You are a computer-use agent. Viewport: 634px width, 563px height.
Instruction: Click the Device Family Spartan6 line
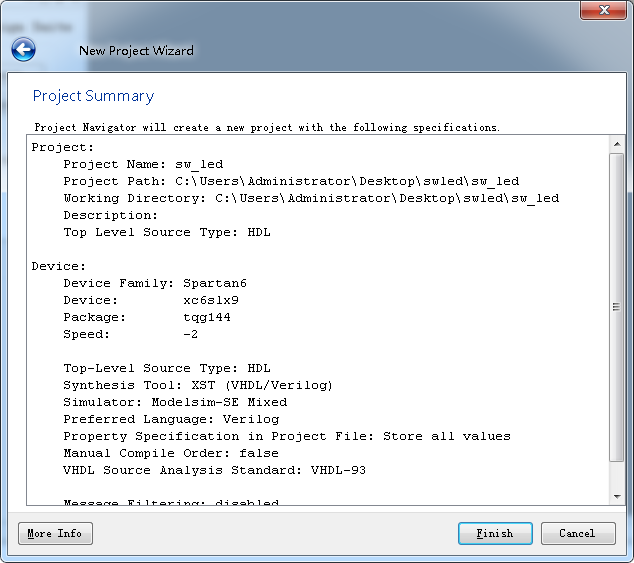pyautogui.click(x=154, y=283)
